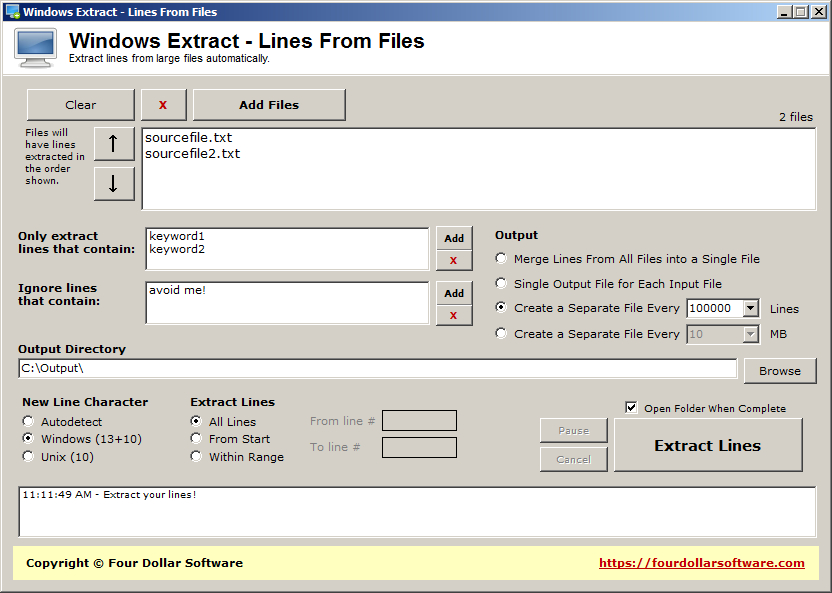Image resolution: width=832 pixels, height=593 pixels.
Task: Click the monitor logo icon in header
Action: (35, 47)
